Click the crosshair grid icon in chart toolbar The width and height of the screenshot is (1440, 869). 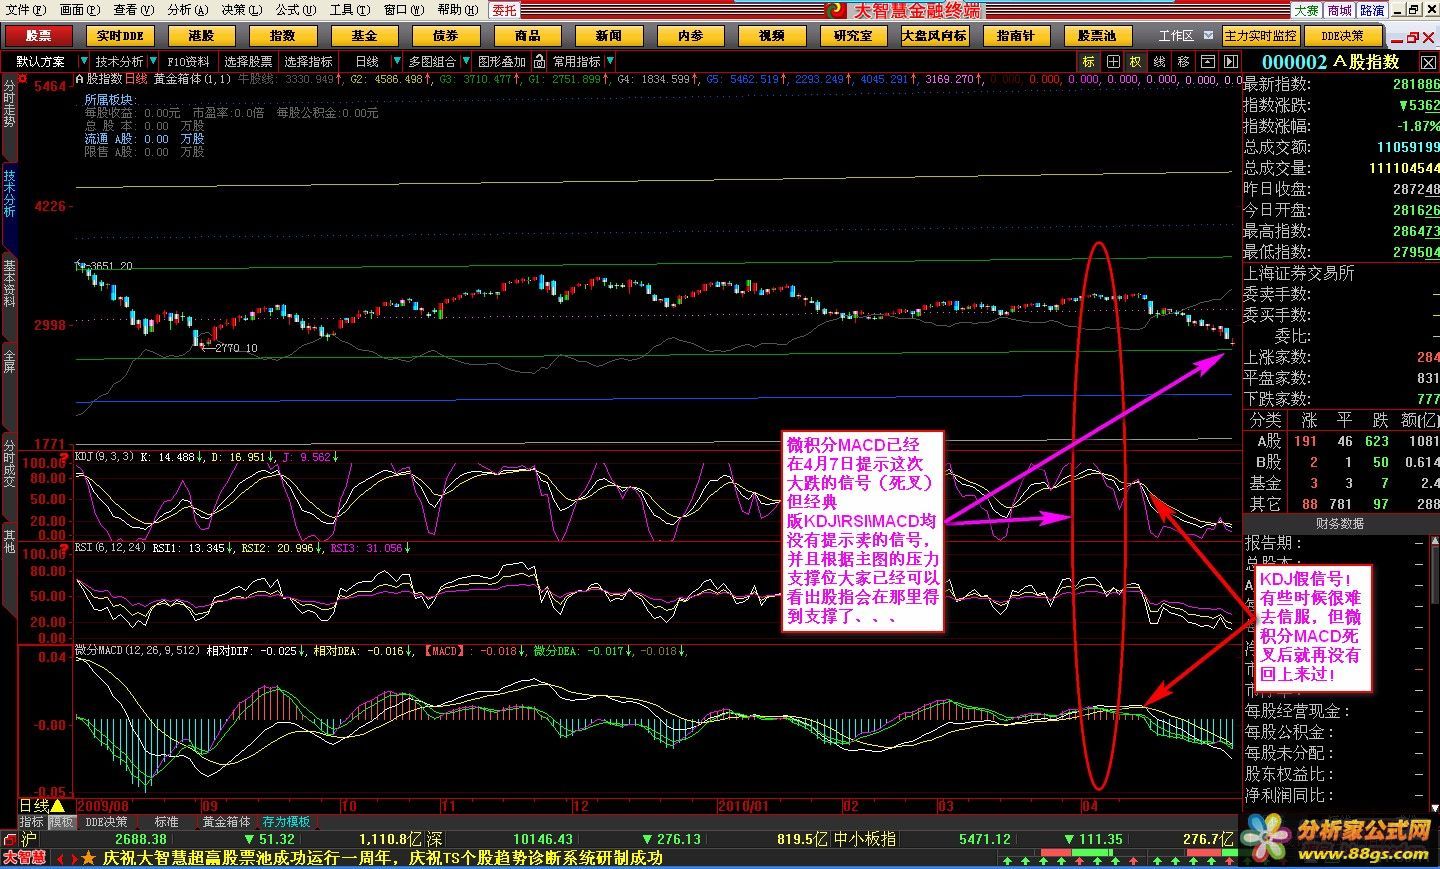(1113, 61)
